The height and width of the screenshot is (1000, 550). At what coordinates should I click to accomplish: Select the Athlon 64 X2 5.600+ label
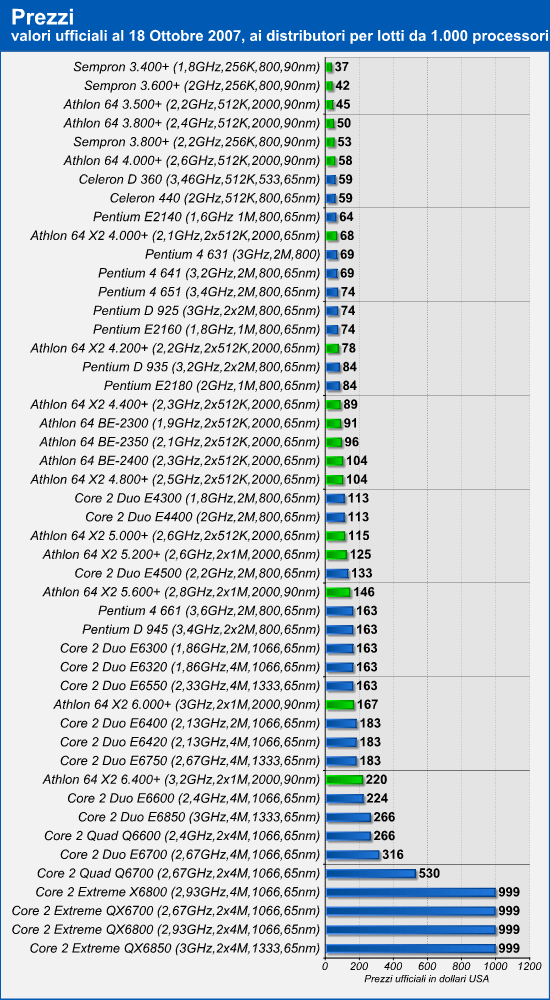pos(181,592)
